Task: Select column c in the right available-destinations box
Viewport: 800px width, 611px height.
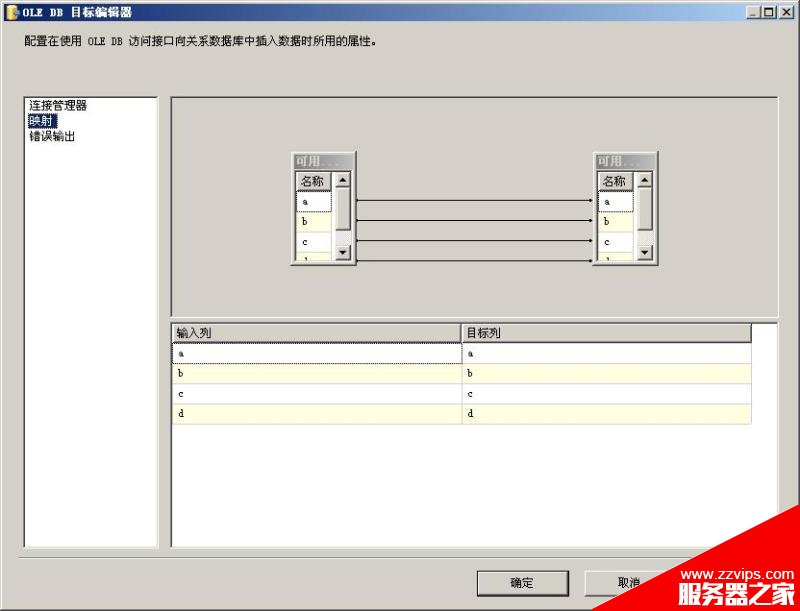Action: point(616,242)
